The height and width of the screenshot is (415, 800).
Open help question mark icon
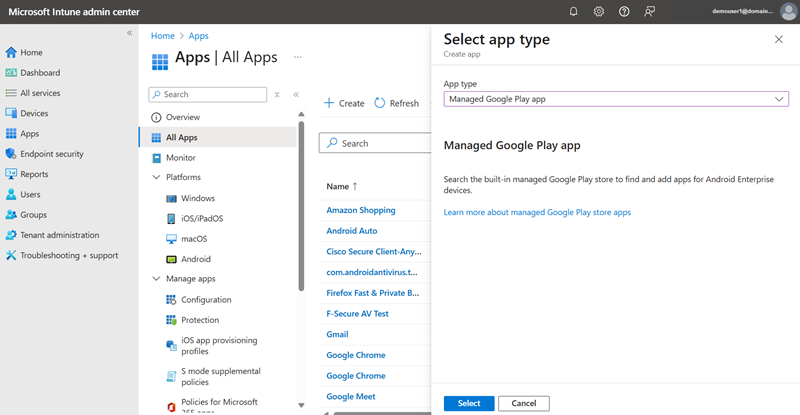(624, 11)
